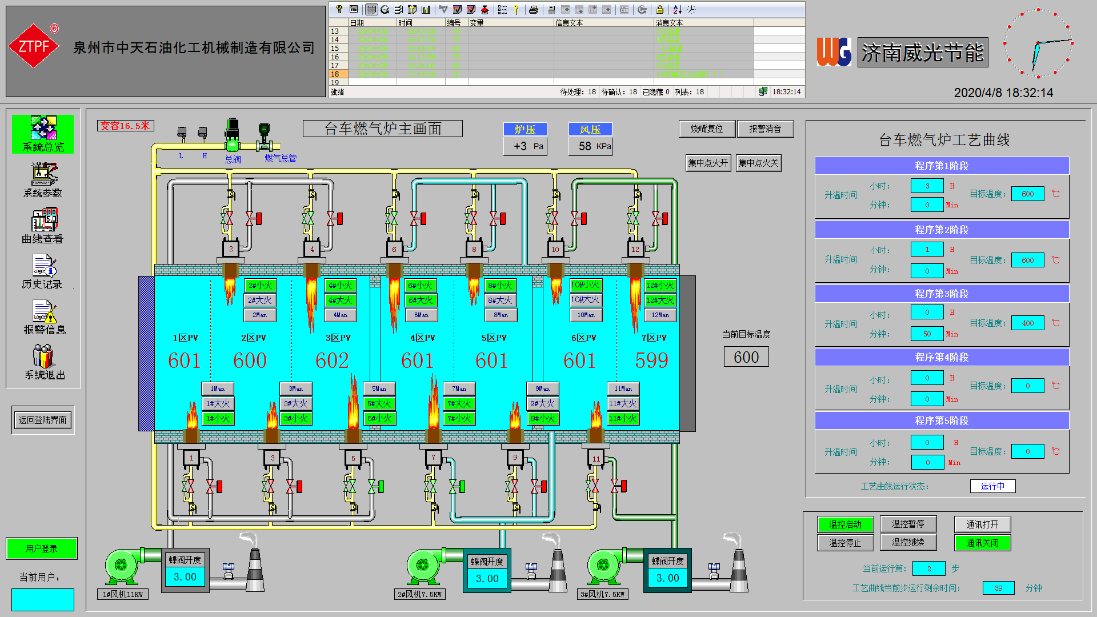Click the red shutoff valve above burner 3
The width and height of the screenshot is (1097, 617).
coord(254,219)
